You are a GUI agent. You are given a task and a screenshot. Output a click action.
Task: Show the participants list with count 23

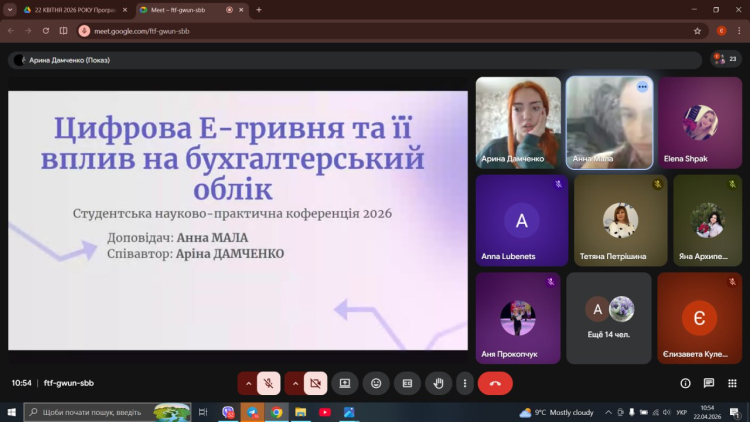726,59
